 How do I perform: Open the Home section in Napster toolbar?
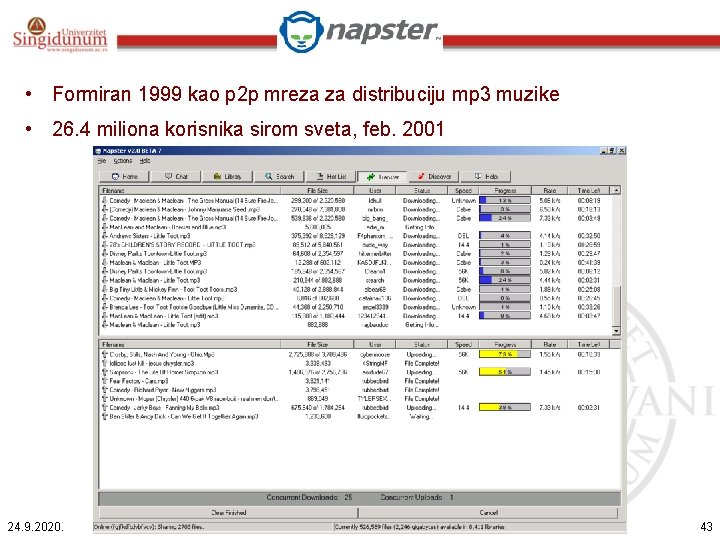click(125, 176)
